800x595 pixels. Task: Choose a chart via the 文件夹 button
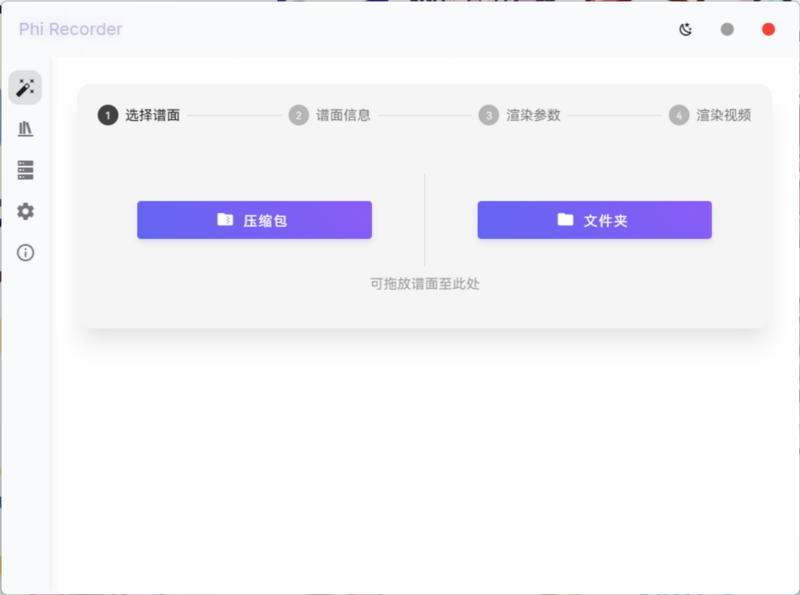594,220
